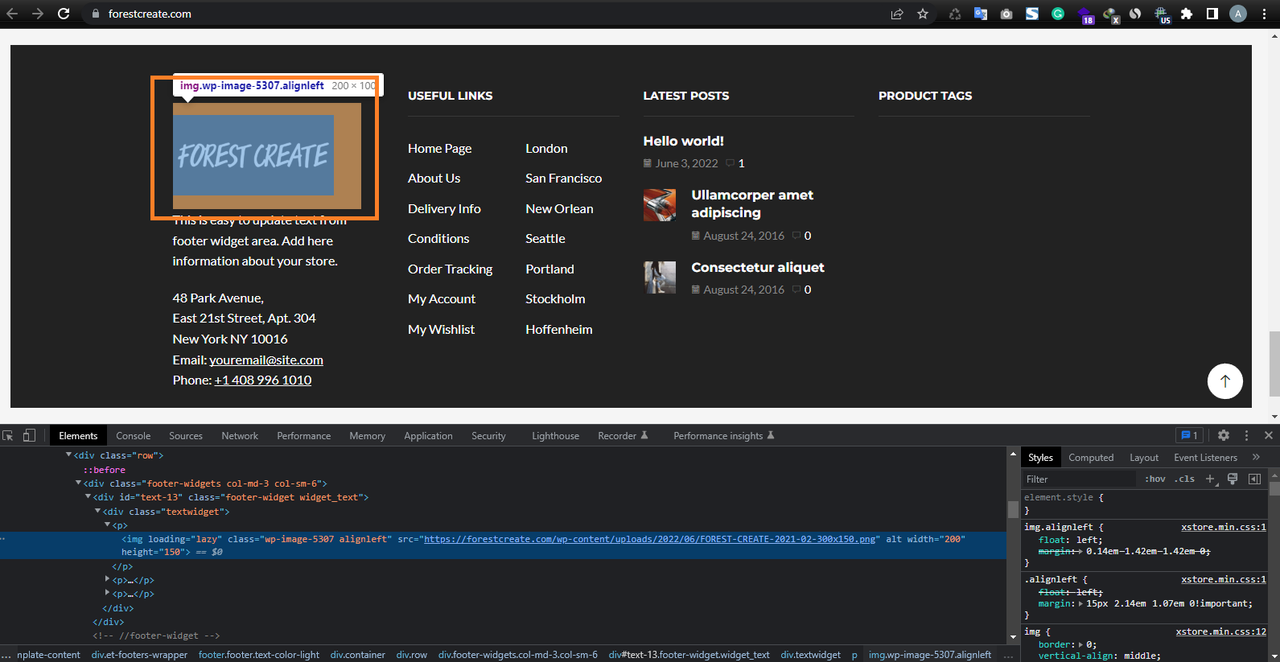Reload the forestcreate.com page
This screenshot has height=662, width=1280.
[x=64, y=14]
